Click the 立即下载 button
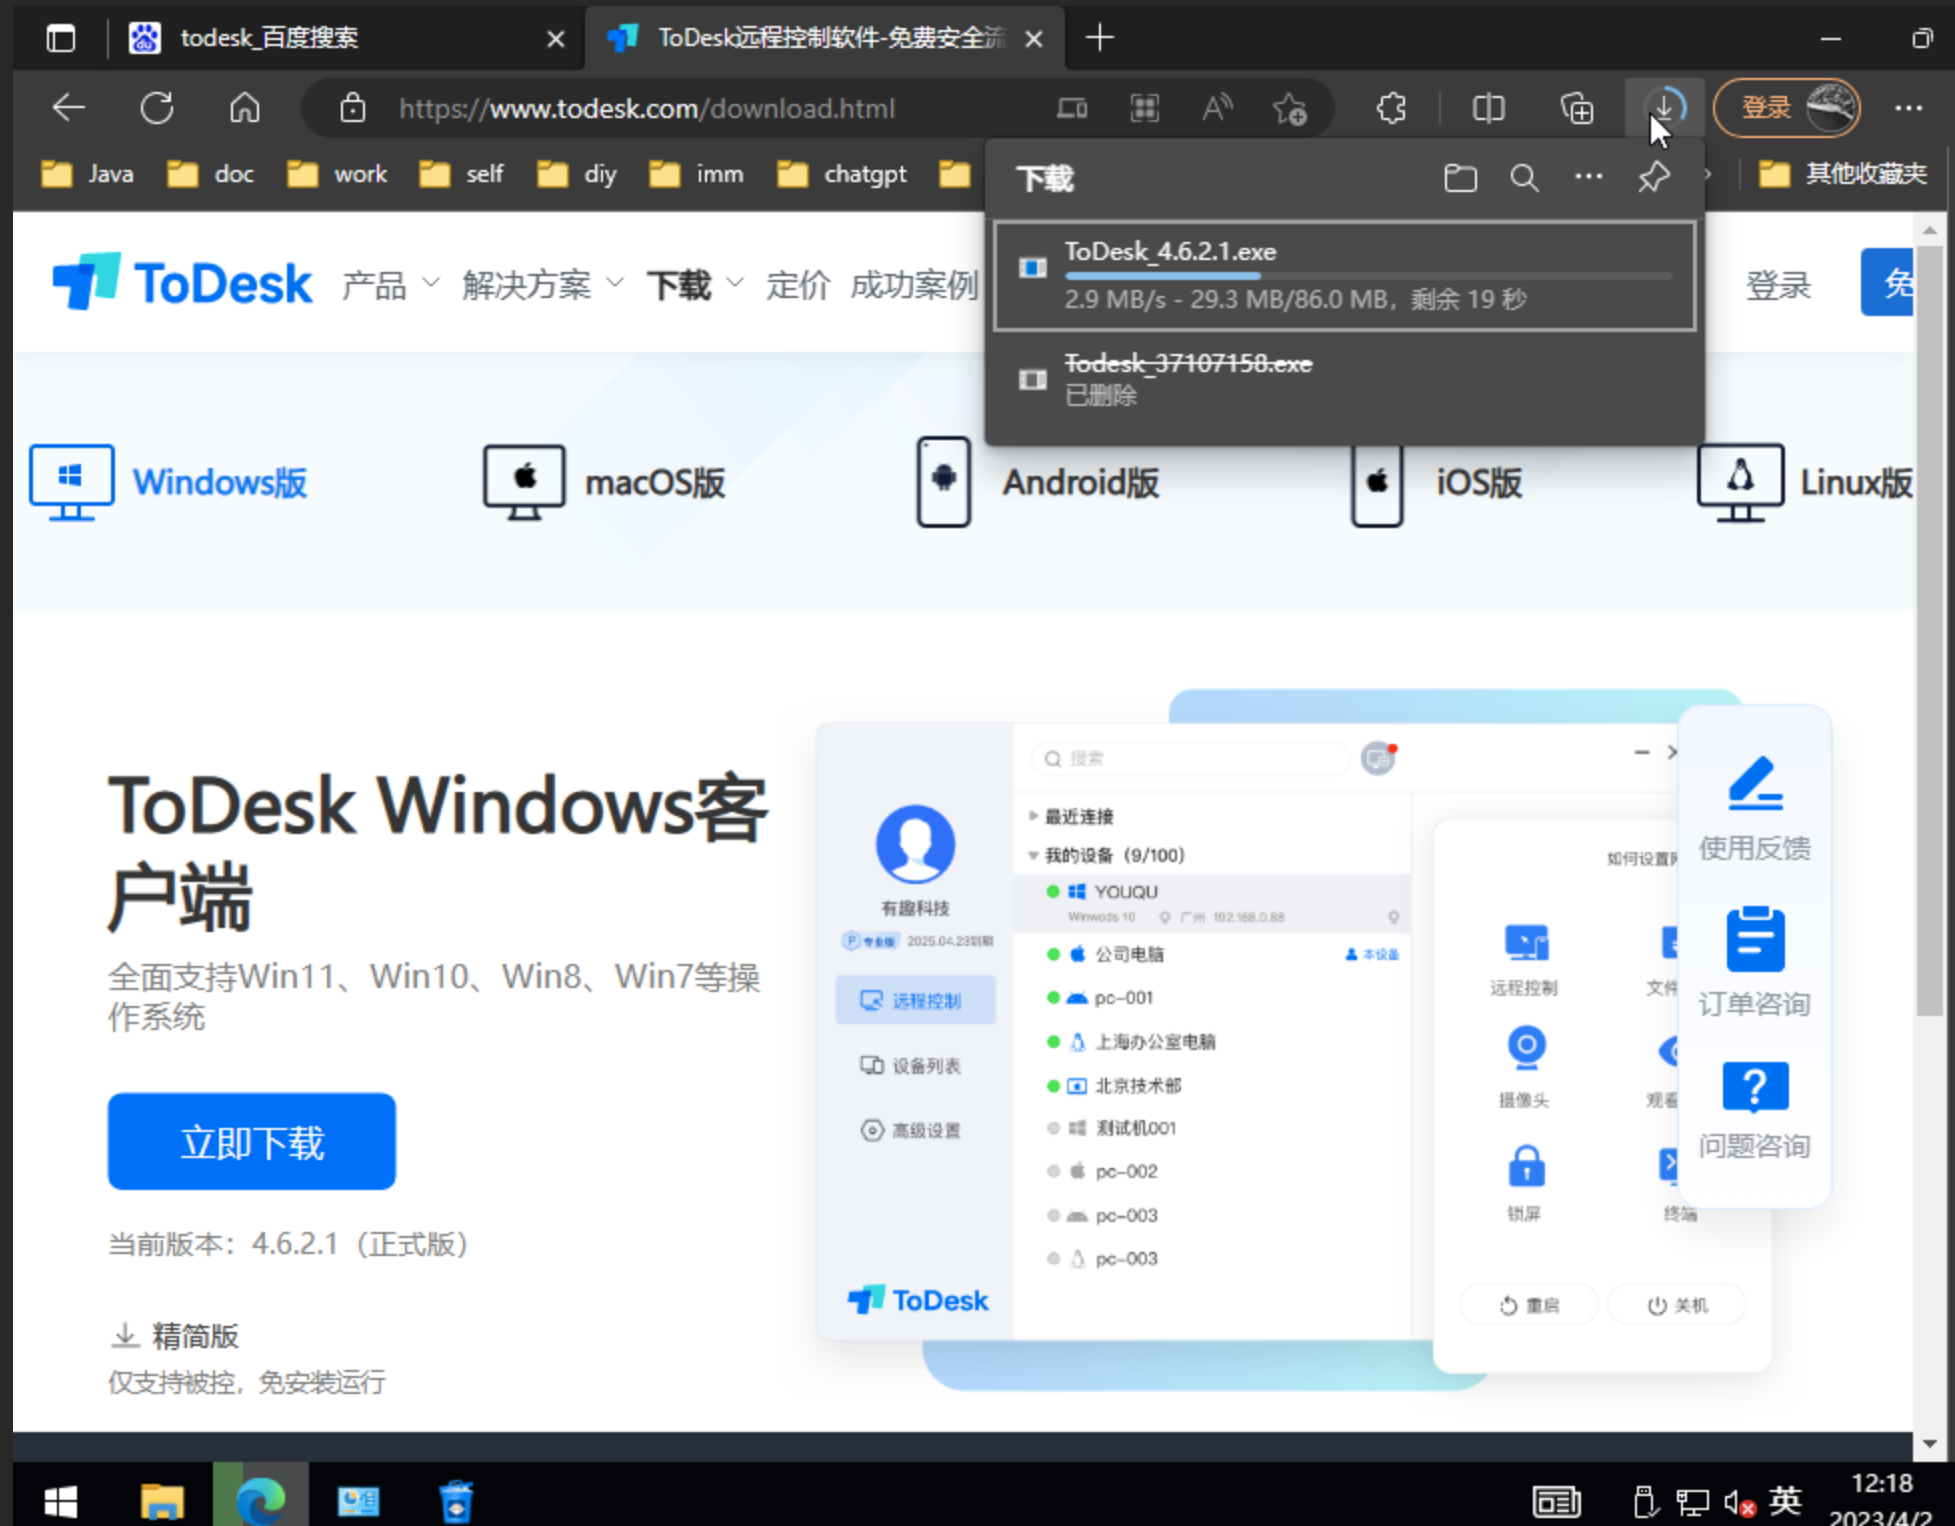1955x1526 pixels. tap(252, 1141)
